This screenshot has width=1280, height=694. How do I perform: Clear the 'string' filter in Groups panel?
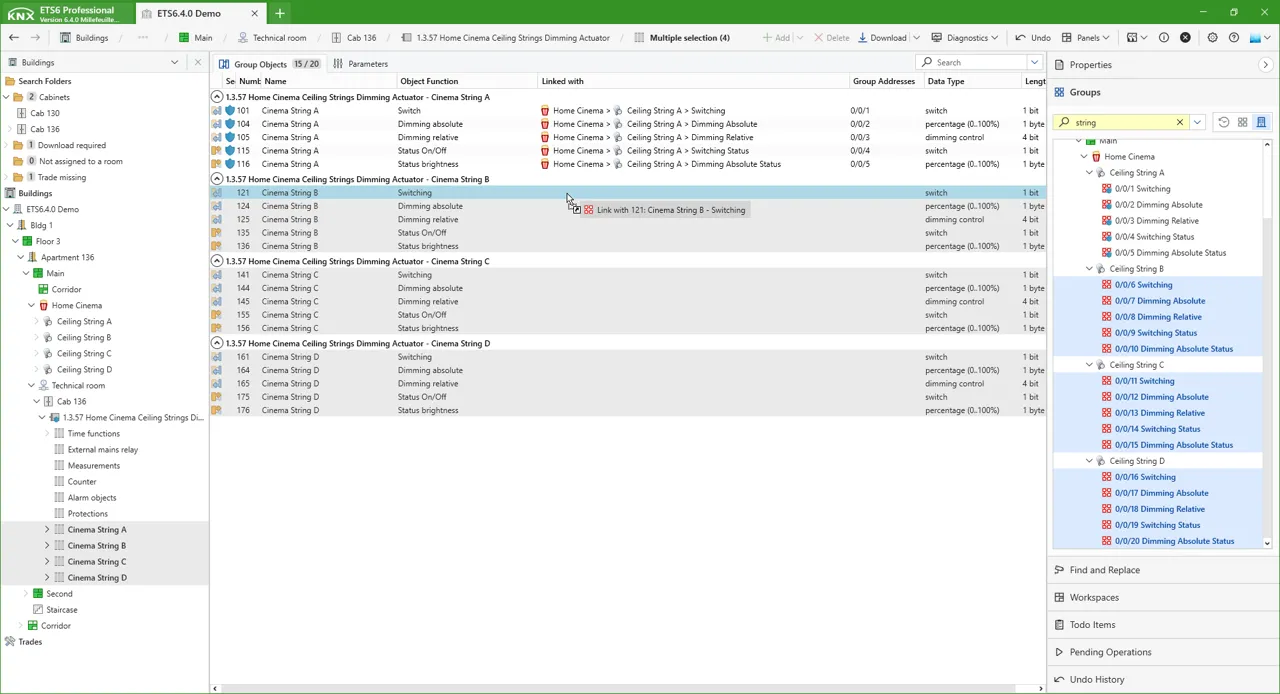click(x=1179, y=122)
